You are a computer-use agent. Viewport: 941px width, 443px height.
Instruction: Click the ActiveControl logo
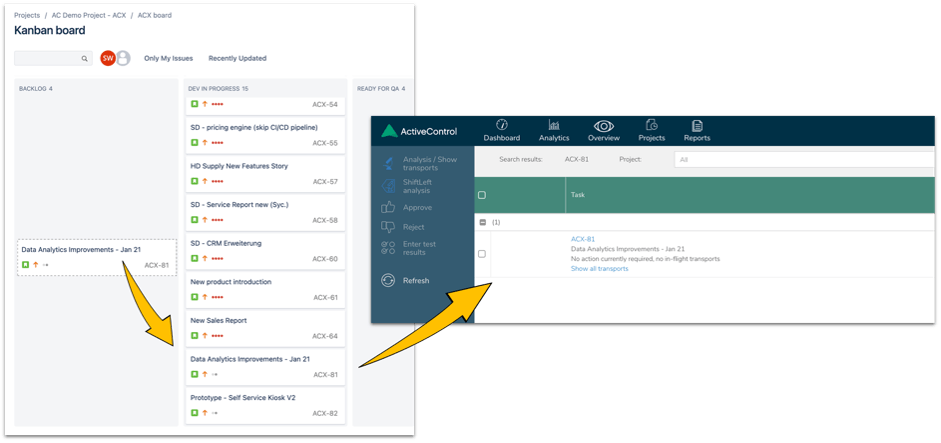point(419,131)
